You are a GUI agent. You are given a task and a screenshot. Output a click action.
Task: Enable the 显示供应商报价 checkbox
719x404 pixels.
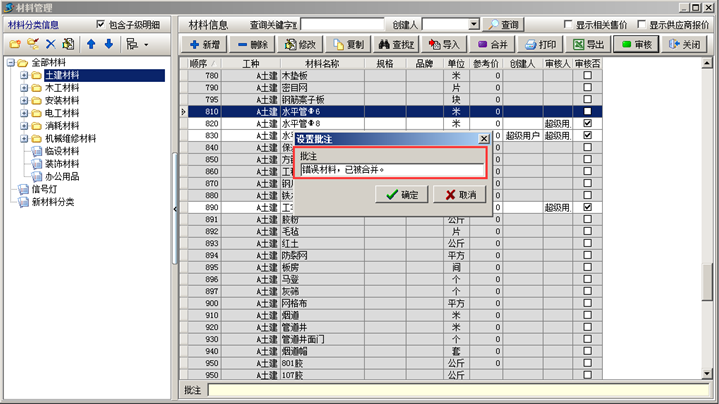[641, 24]
